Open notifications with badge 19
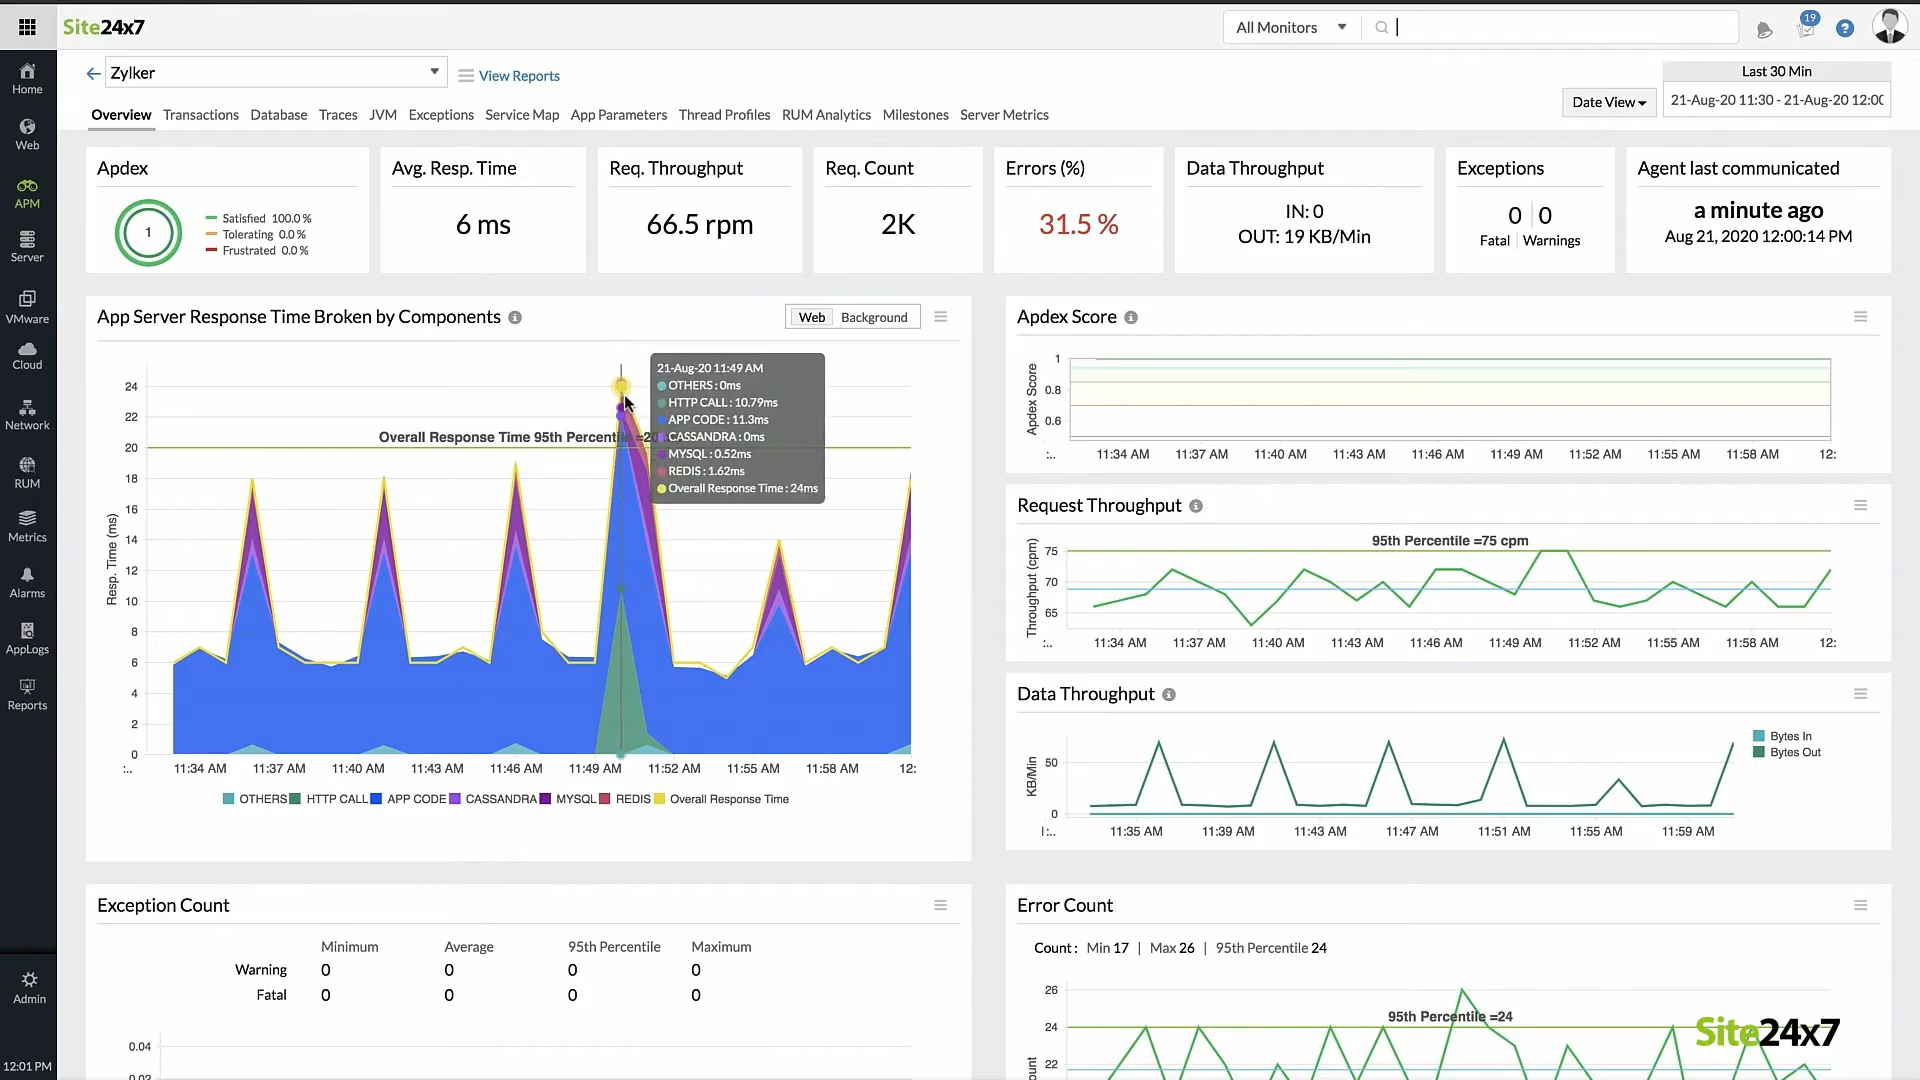 pyautogui.click(x=1806, y=27)
